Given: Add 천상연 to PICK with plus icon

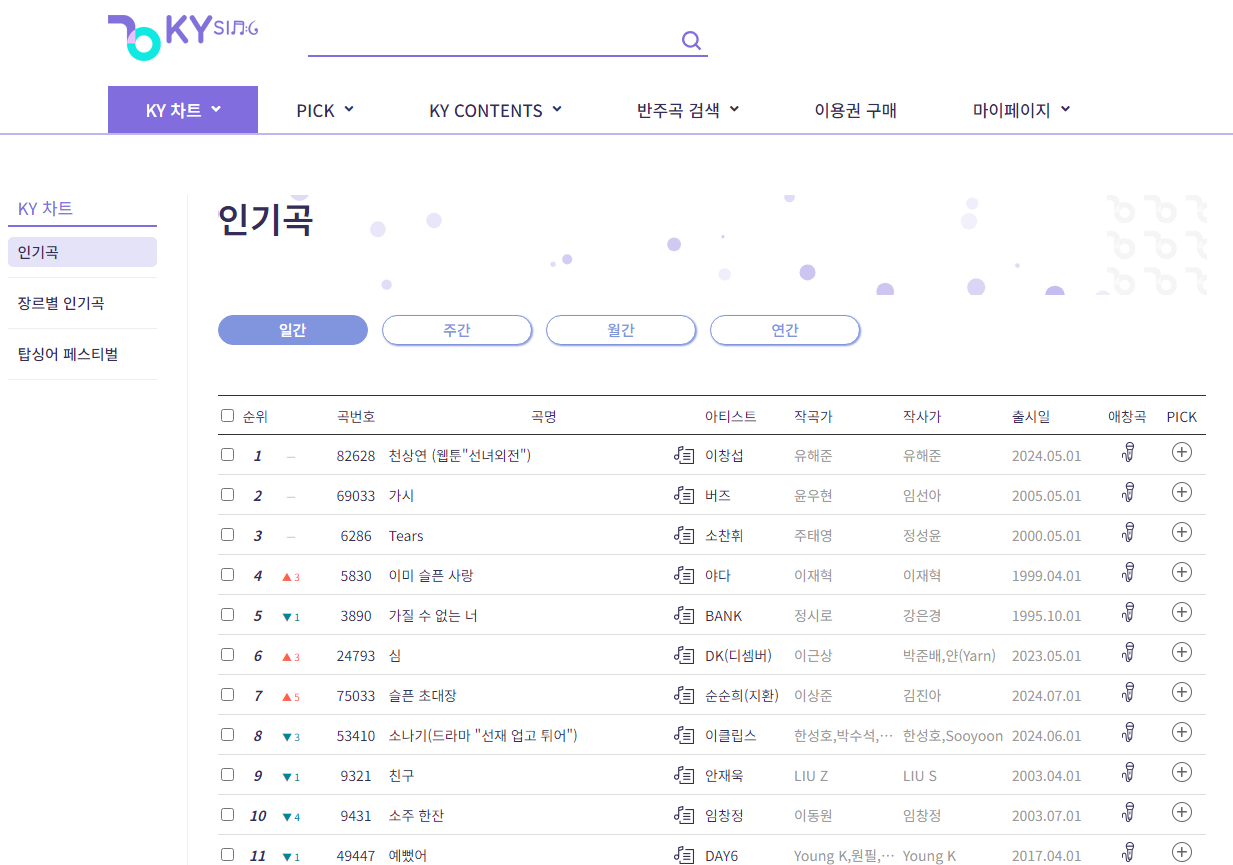Looking at the screenshot, I should [x=1182, y=452].
